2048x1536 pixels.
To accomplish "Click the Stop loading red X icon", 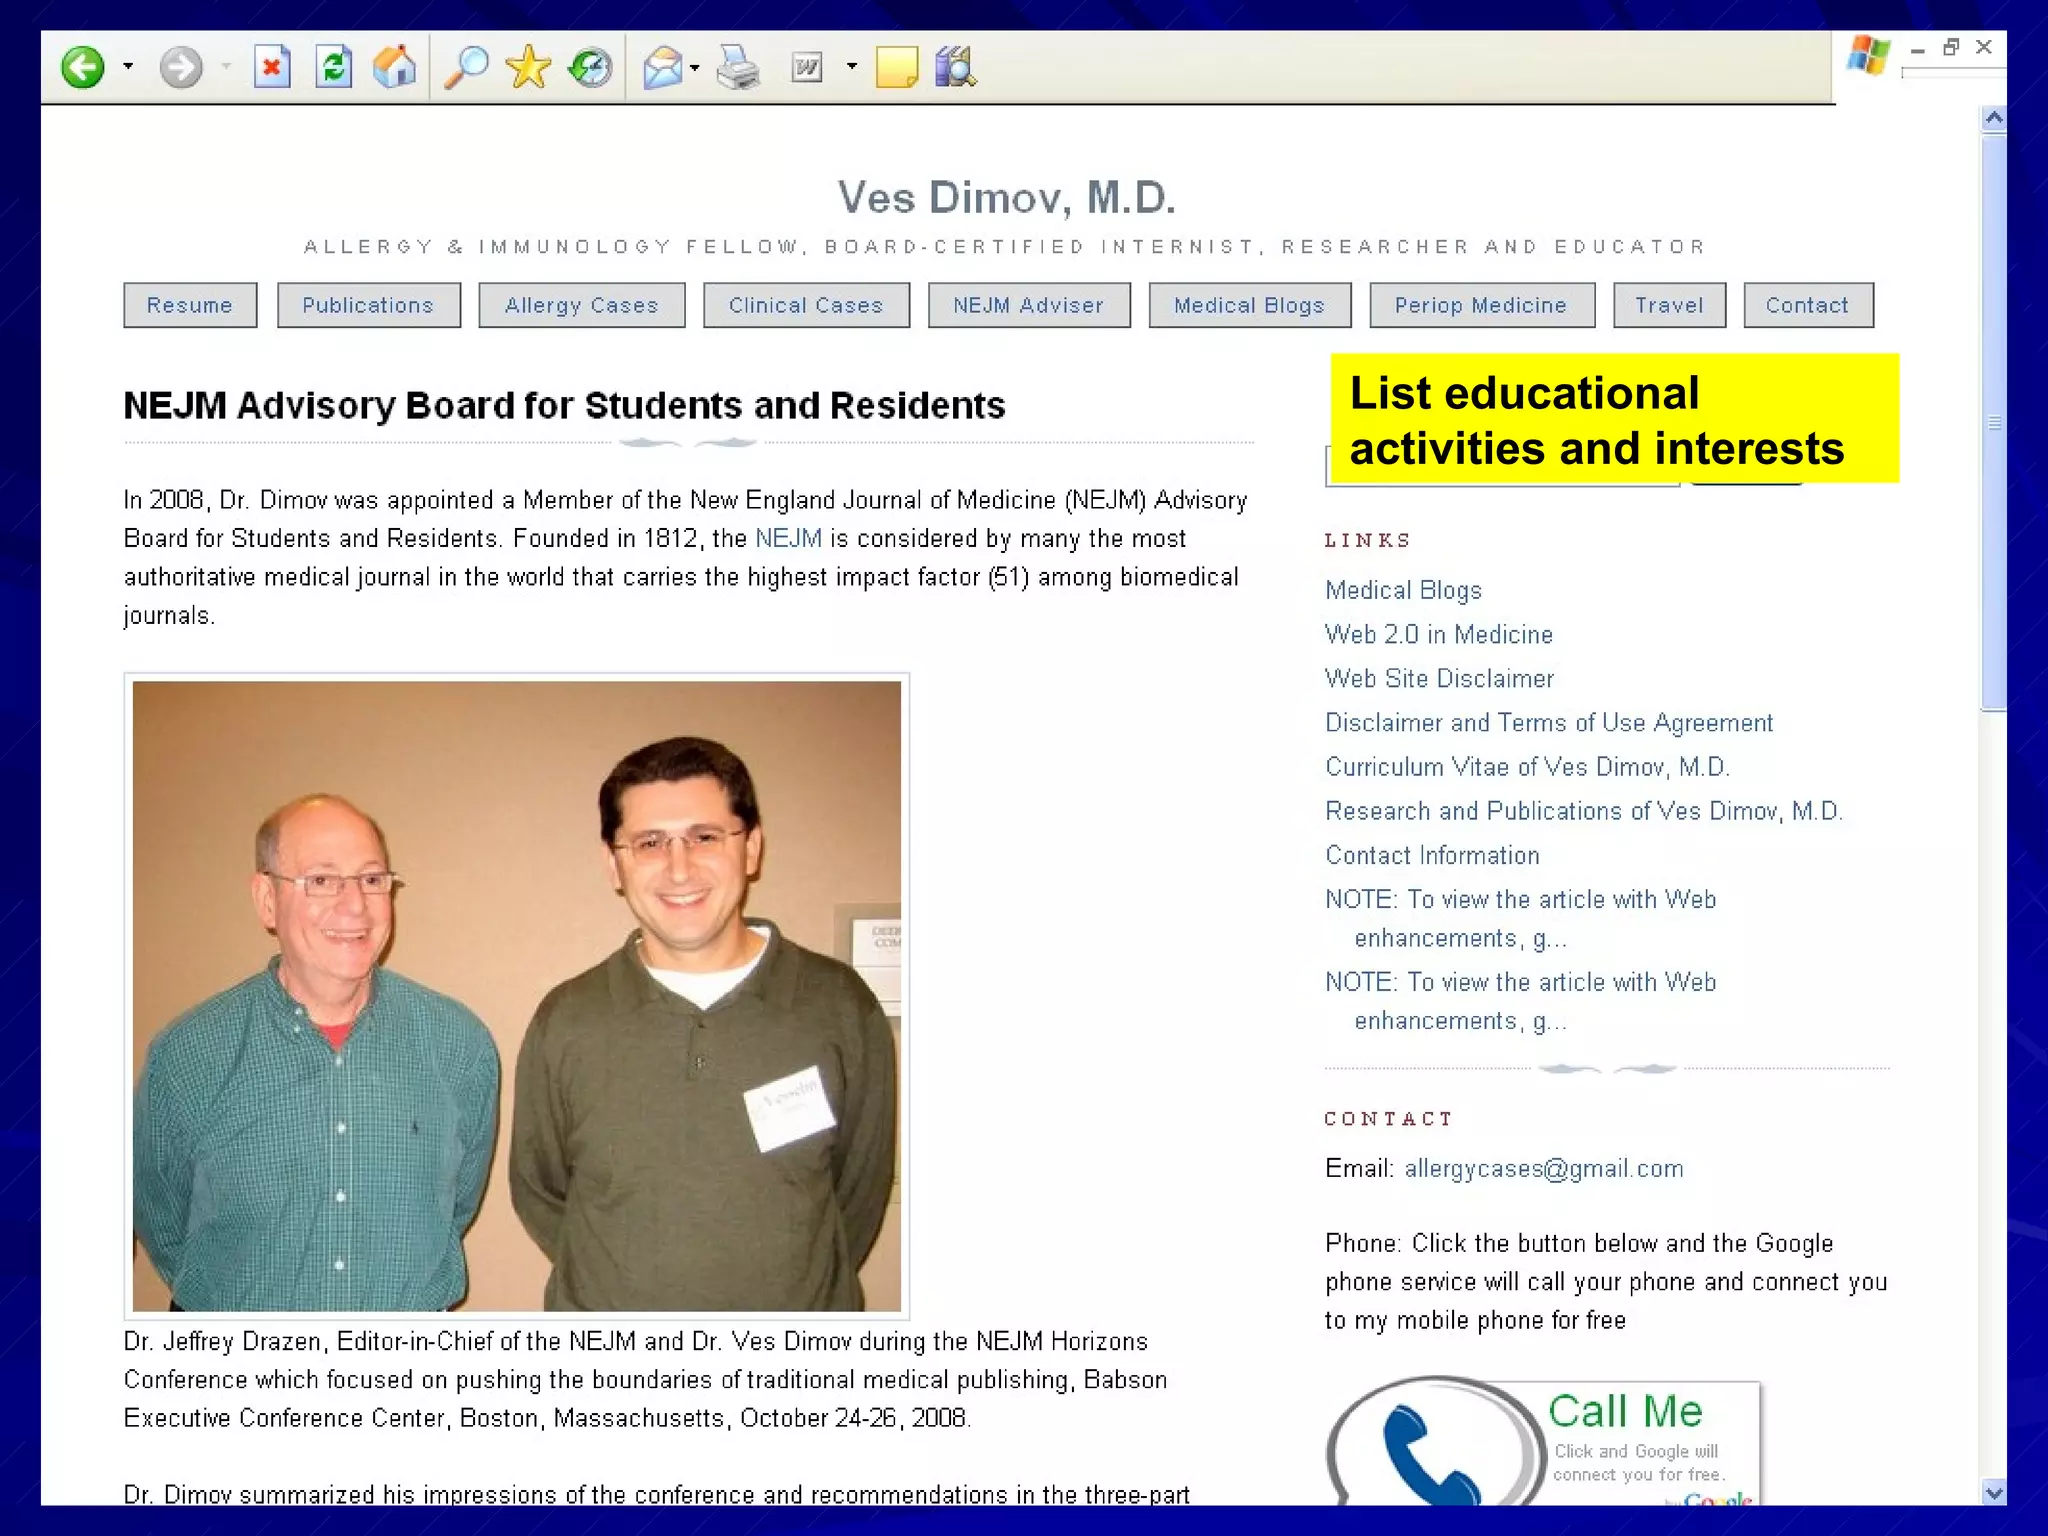I will tap(271, 68).
